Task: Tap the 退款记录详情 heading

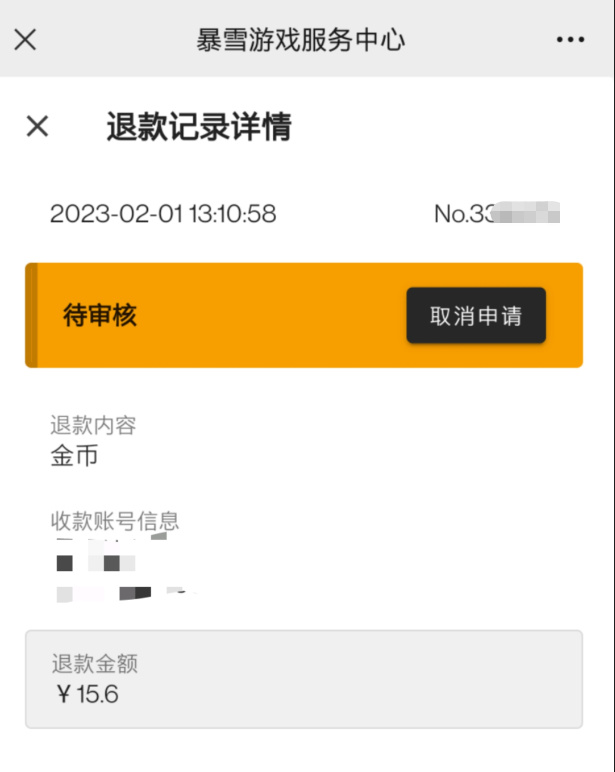Action: click(x=199, y=127)
